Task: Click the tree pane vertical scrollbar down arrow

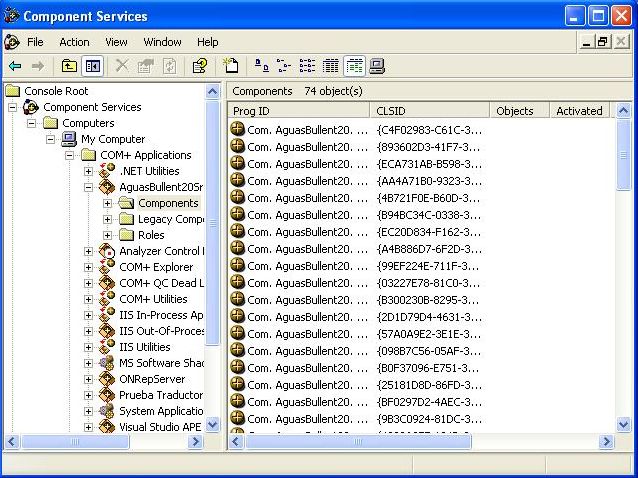Action: 212,425
